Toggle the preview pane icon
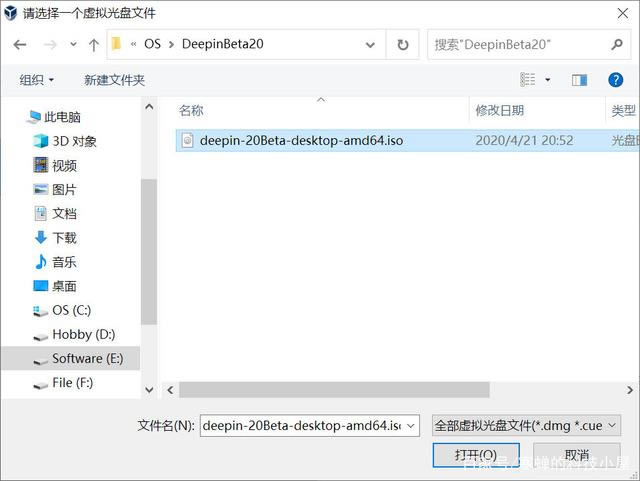Viewport: 640px width, 481px height. 579,80
